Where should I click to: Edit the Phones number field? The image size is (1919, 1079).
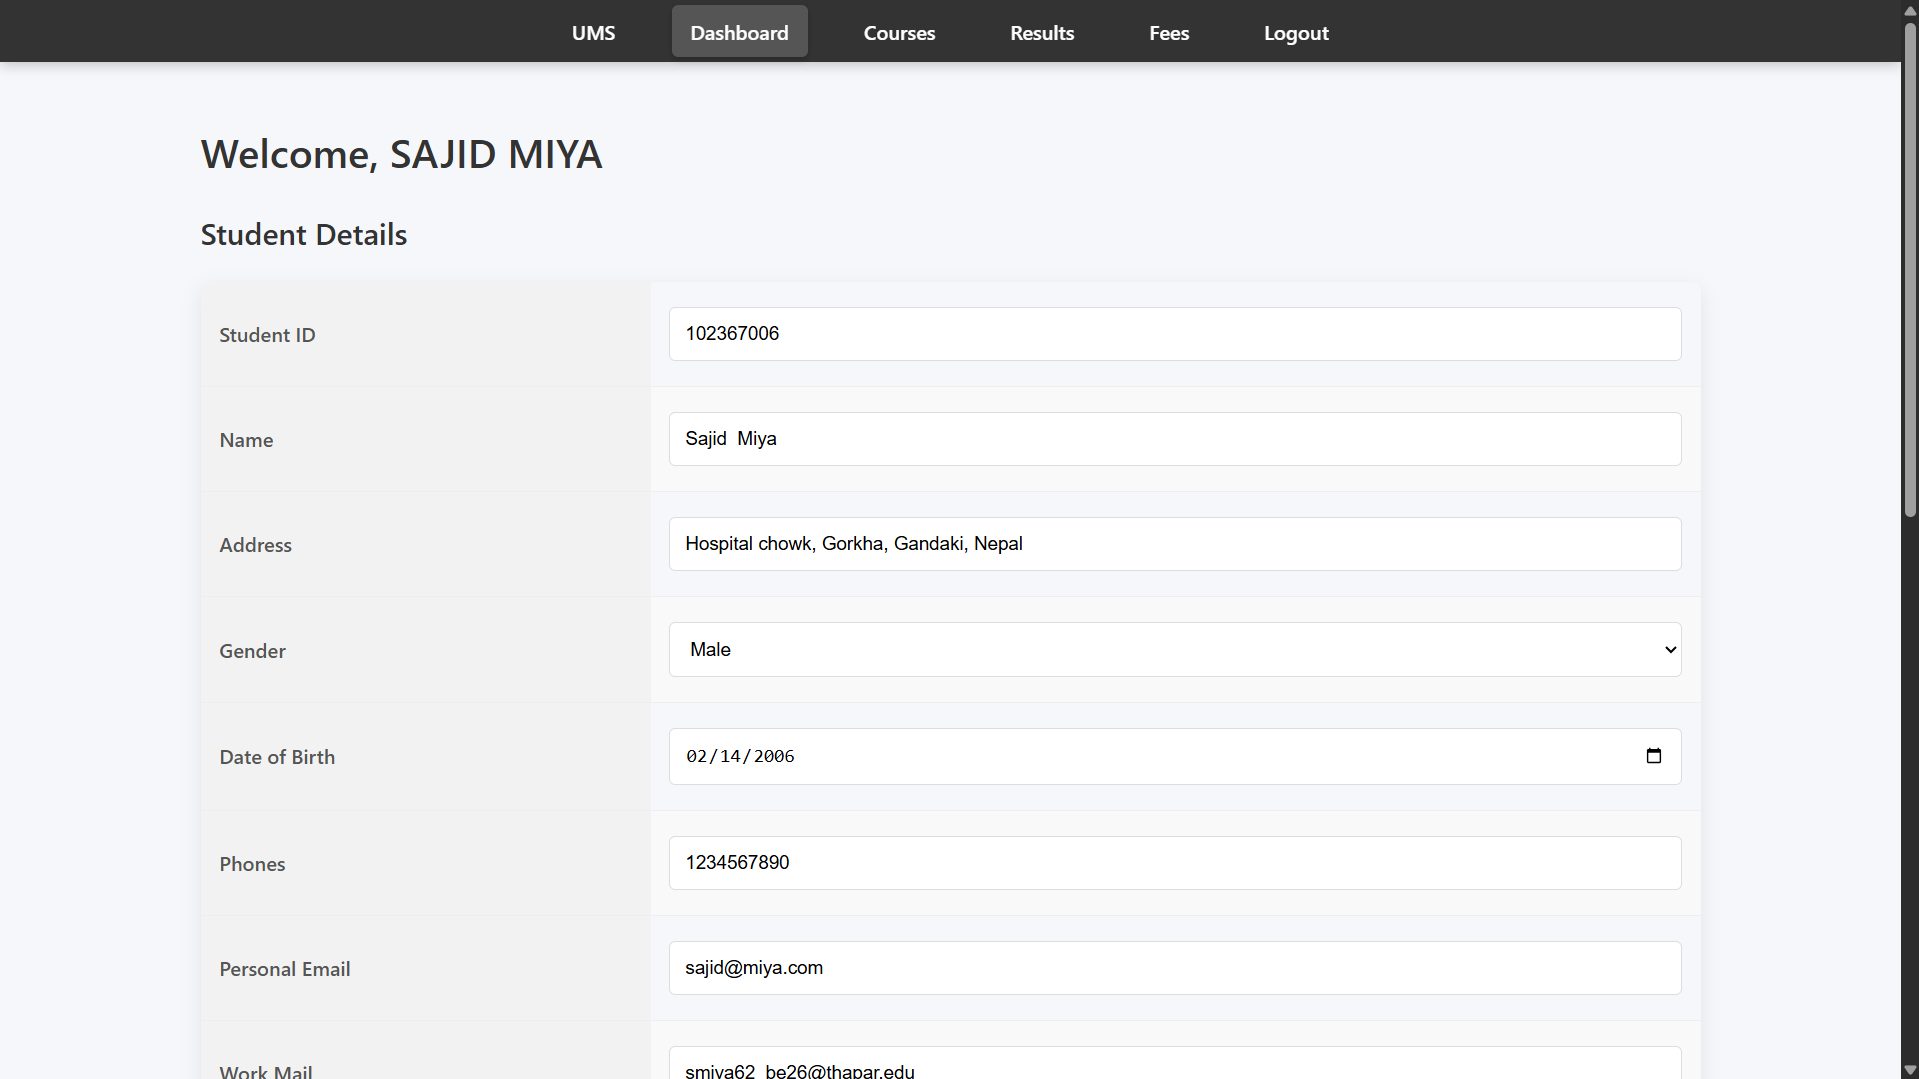pos(1175,863)
